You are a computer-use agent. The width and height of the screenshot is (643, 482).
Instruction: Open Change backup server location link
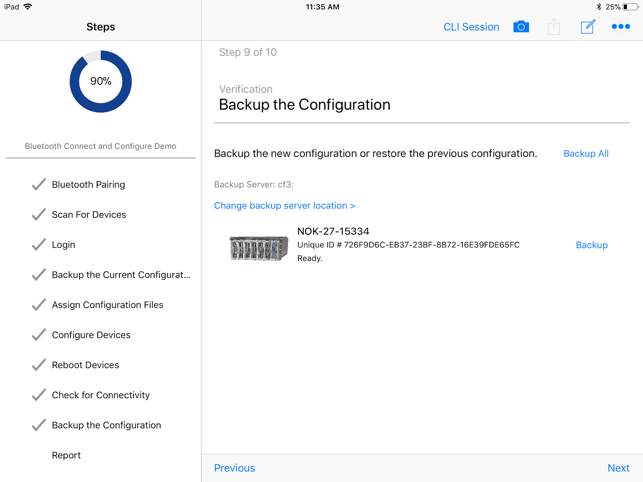pyautogui.click(x=285, y=206)
